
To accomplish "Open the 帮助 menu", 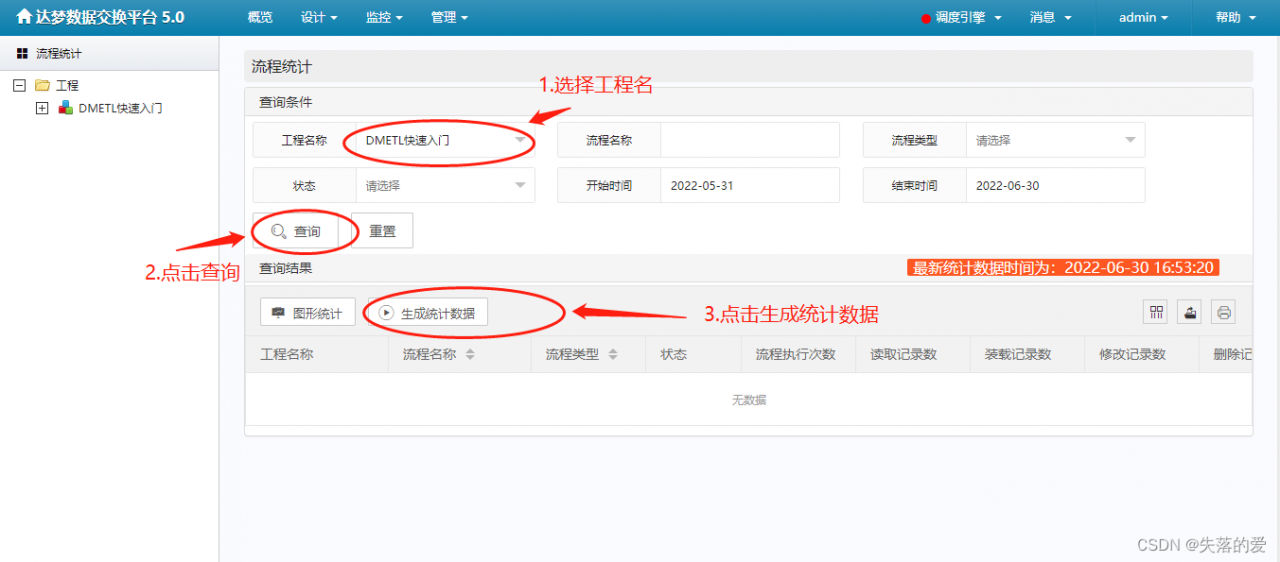I will click(1235, 17).
